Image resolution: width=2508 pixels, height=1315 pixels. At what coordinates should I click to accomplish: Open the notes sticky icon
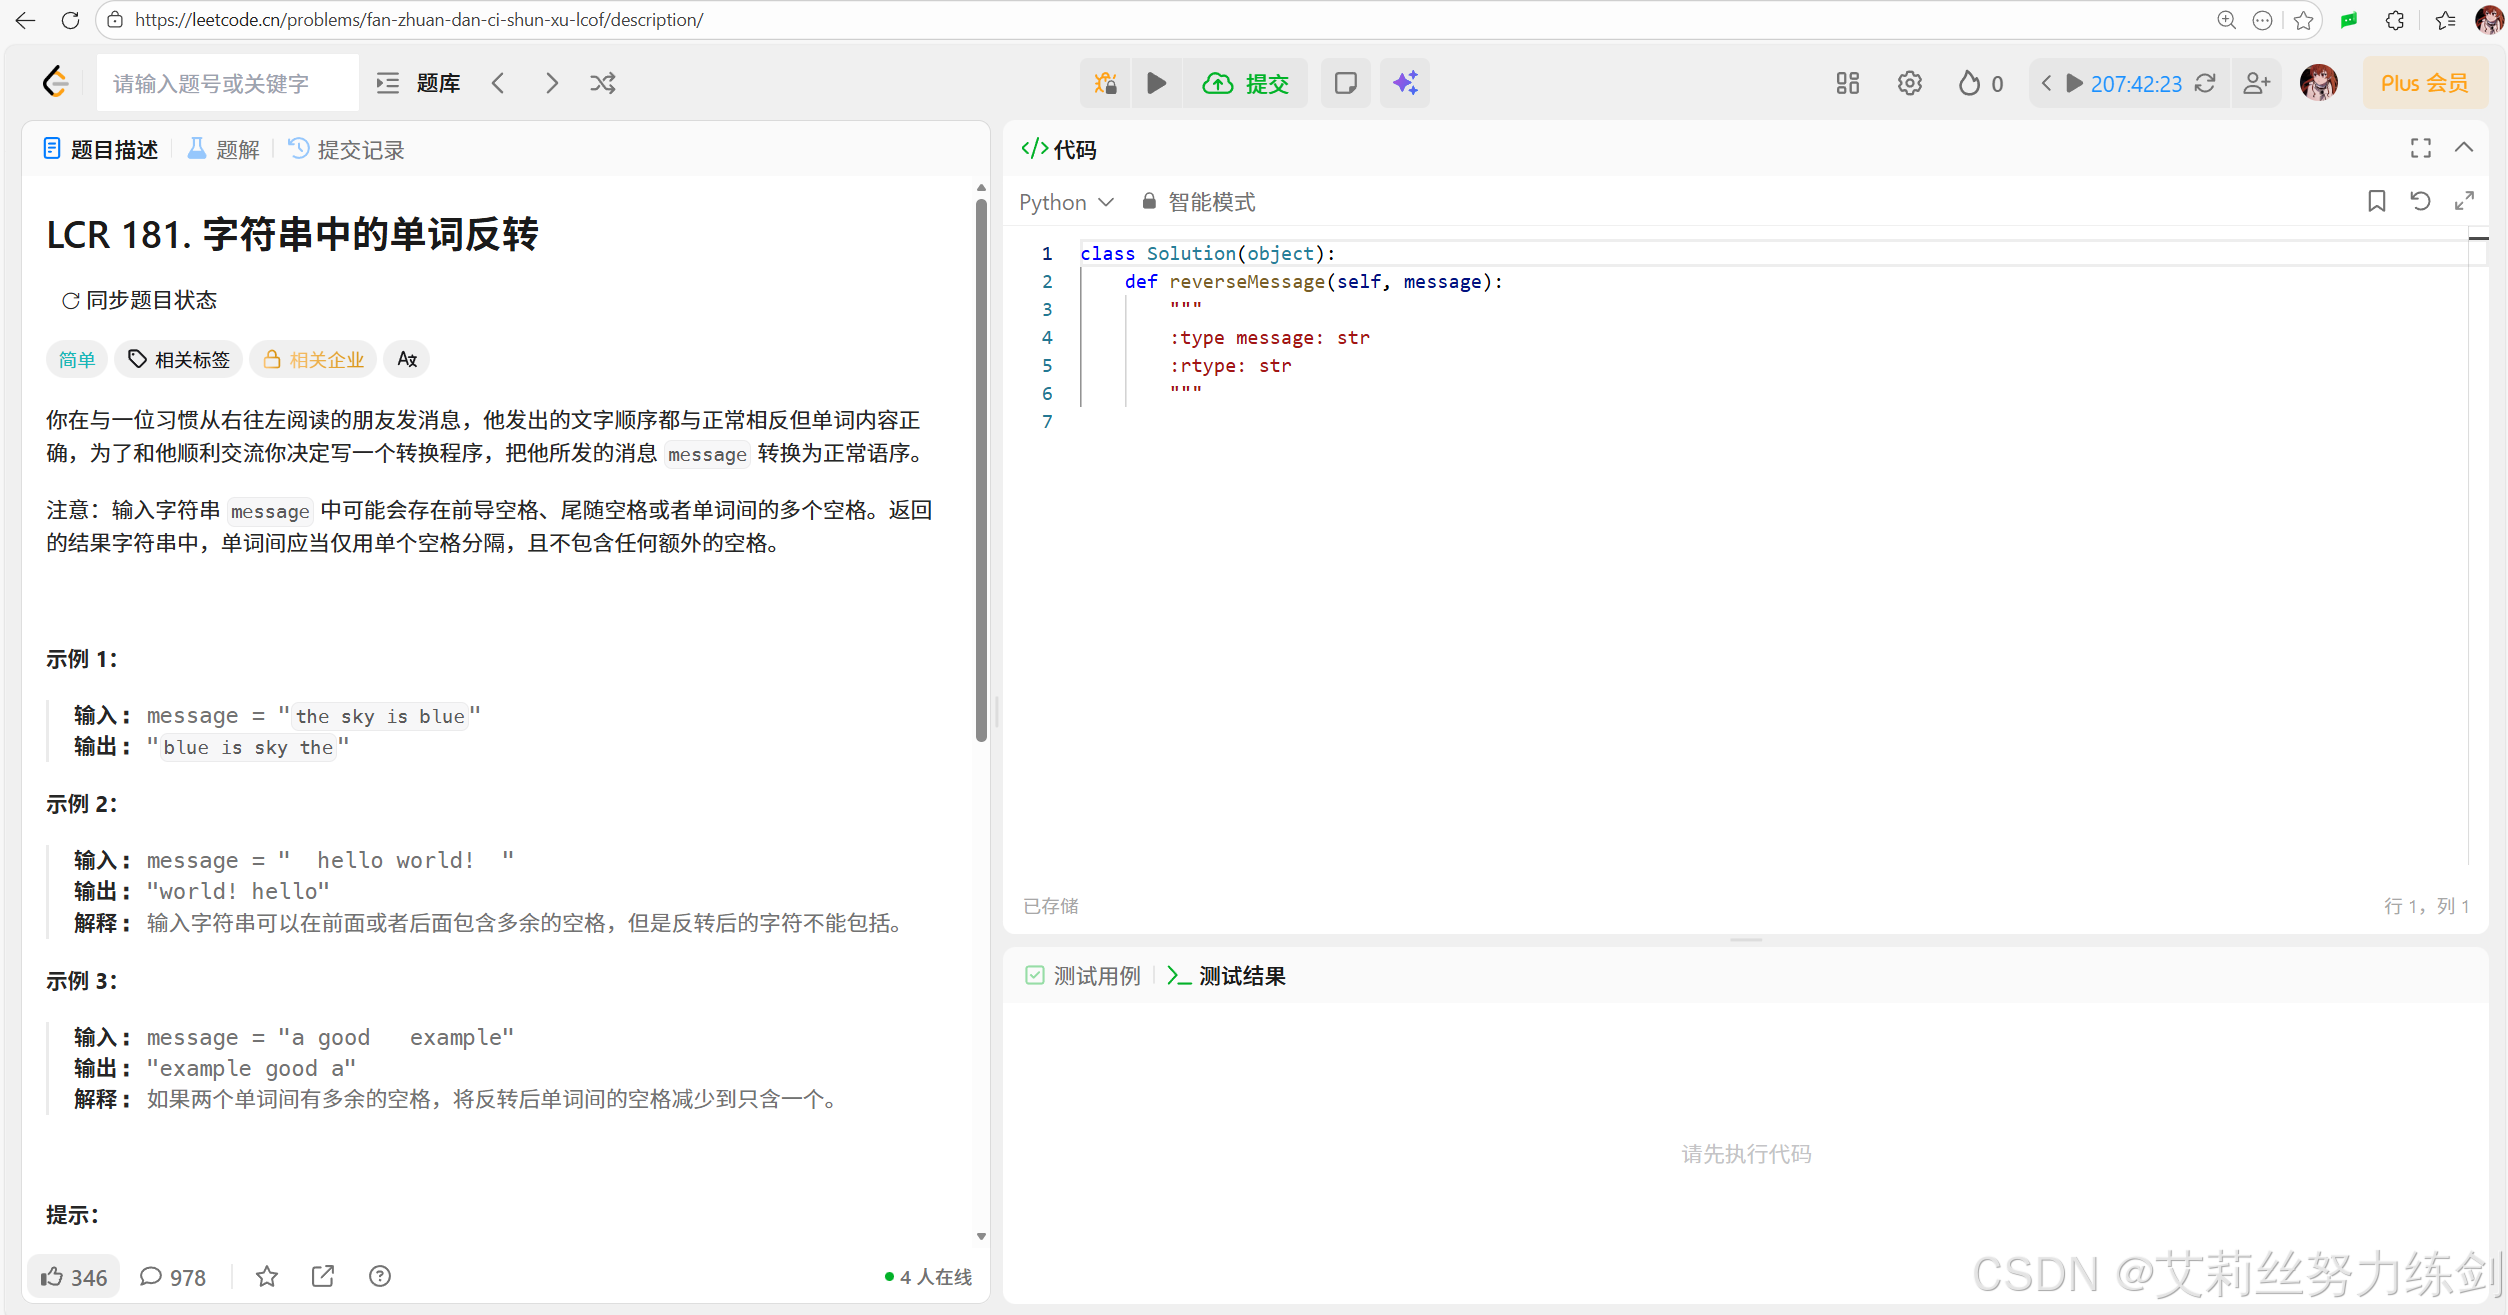1345,83
